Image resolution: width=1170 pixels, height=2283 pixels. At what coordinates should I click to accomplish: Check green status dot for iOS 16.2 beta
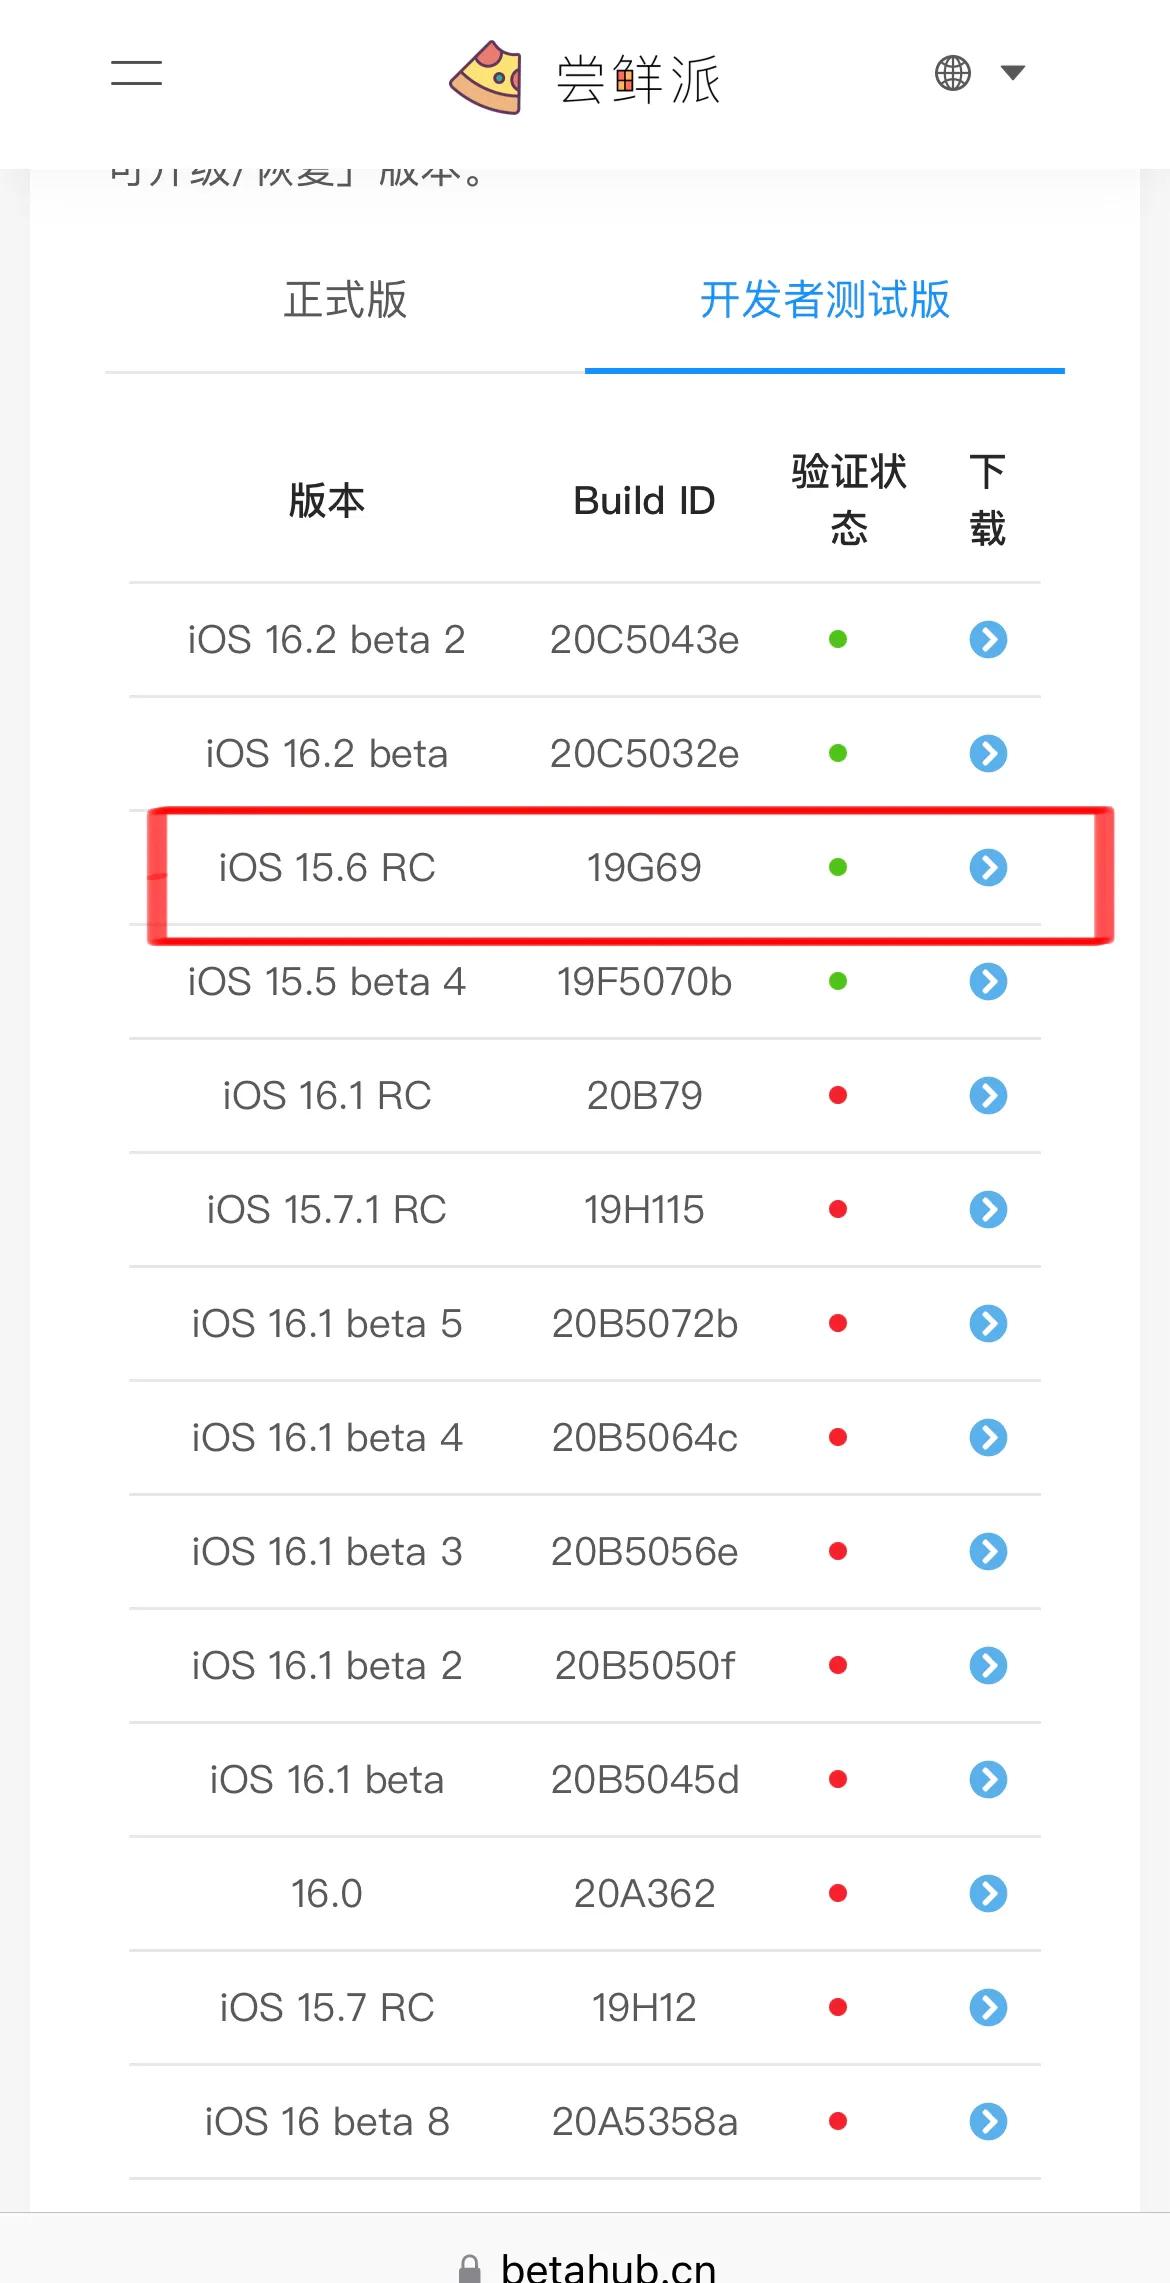tap(838, 753)
